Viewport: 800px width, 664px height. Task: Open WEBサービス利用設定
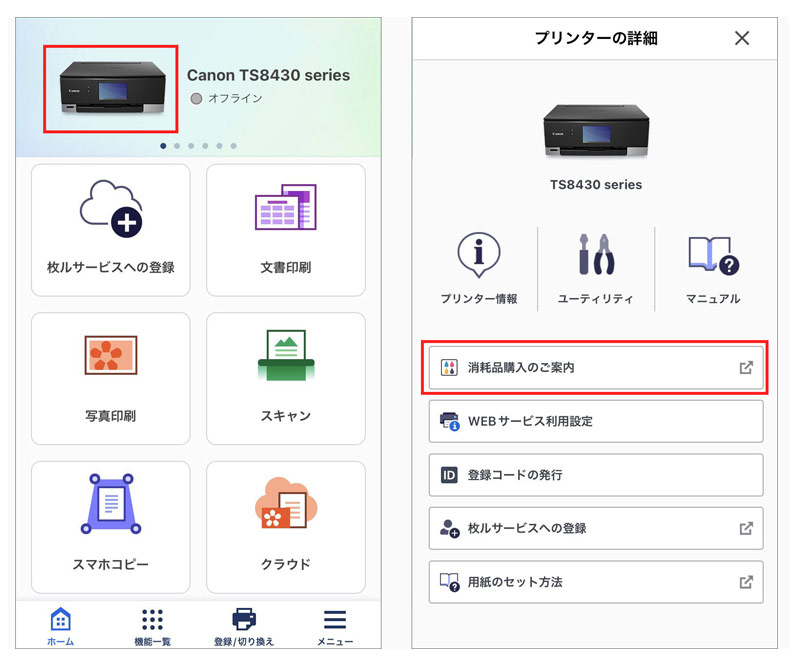595,421
